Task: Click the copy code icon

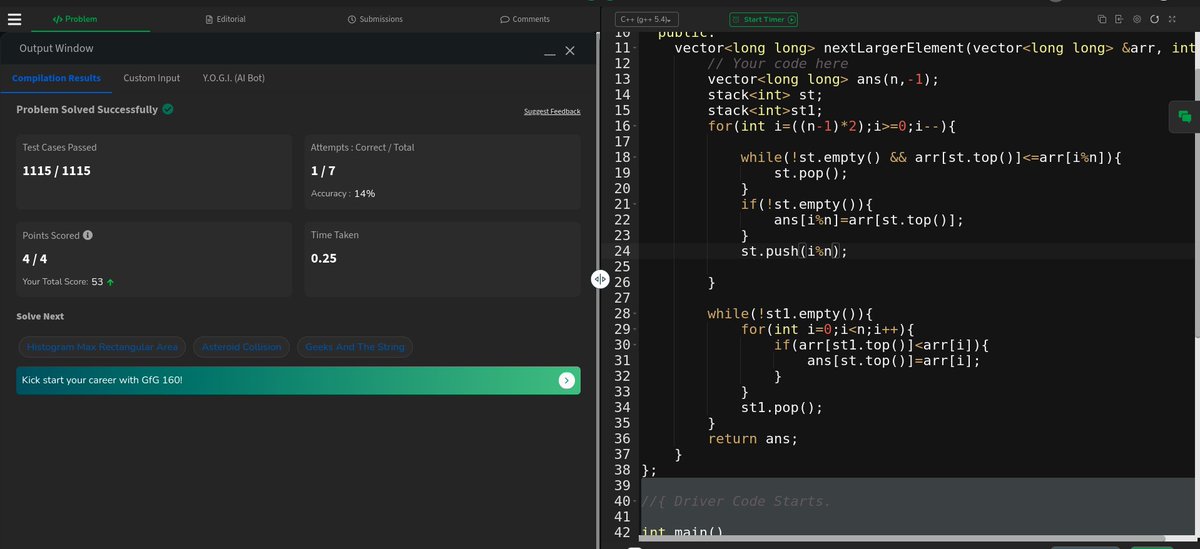Action: 1102,19
